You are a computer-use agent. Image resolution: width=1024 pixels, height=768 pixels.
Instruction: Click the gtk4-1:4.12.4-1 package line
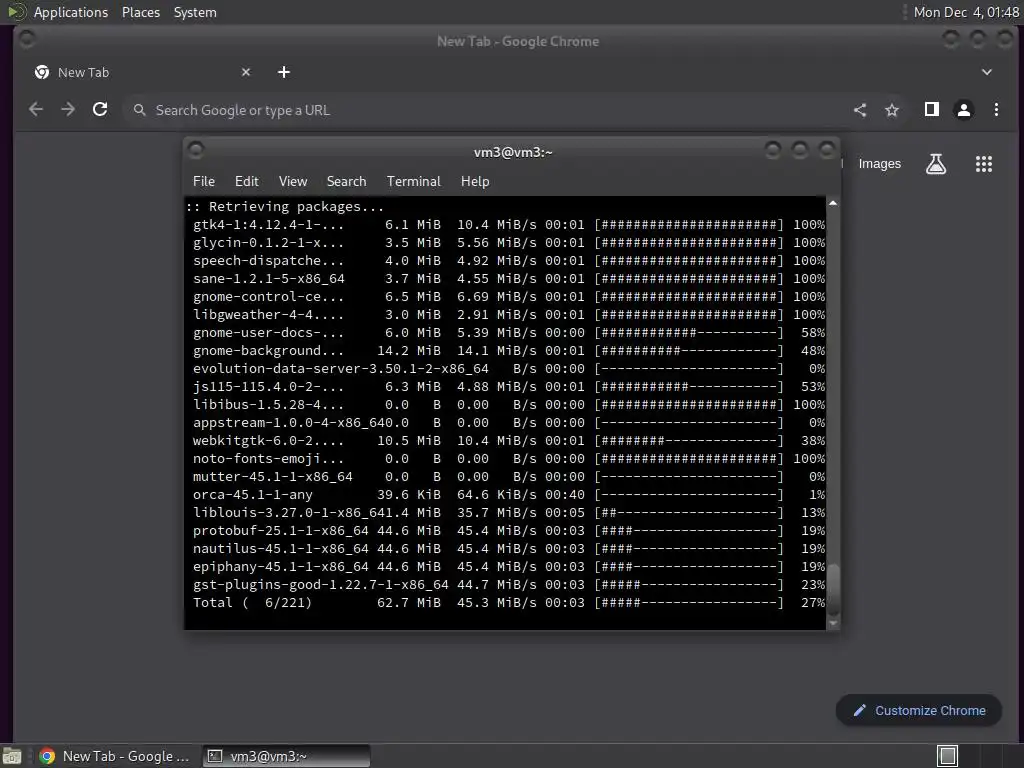click(509, 225)
